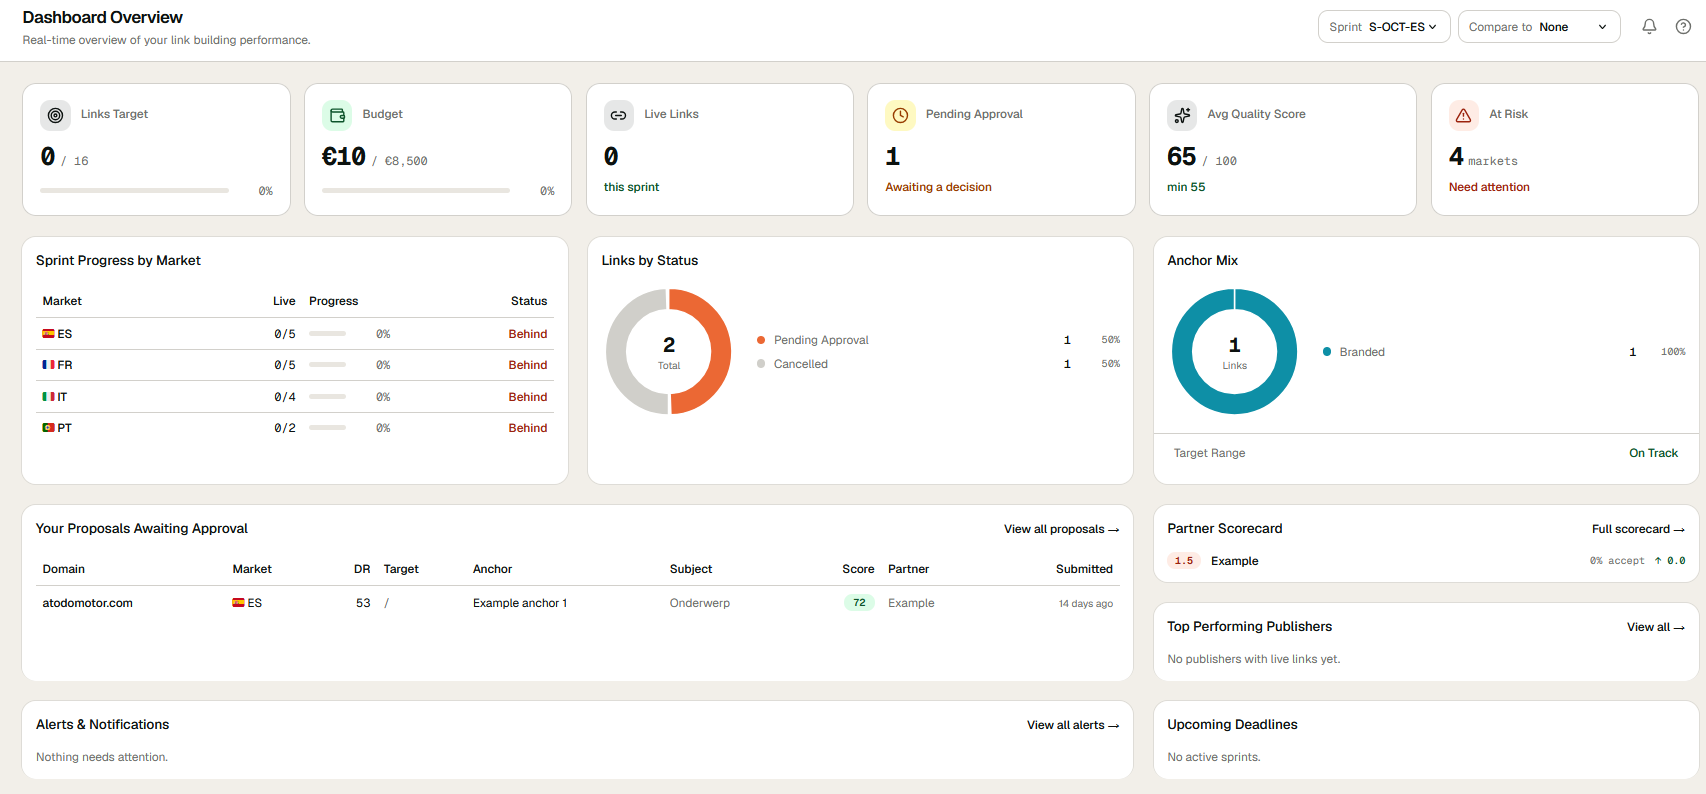Click the ES flag in the atodomotor.com row
Viewport: 1706px width, 794px height.
(238, 603)
